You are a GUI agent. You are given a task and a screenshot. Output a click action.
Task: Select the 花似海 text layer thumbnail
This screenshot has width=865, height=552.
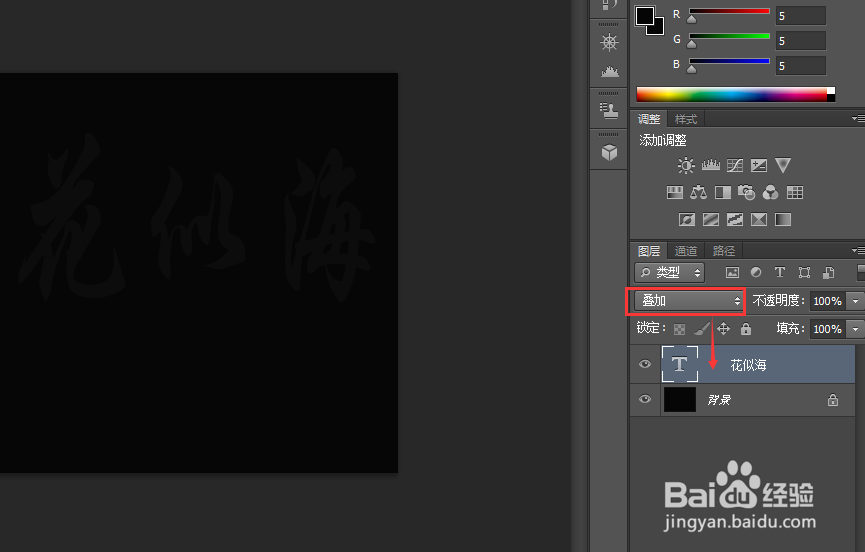[x=680, y=364]
